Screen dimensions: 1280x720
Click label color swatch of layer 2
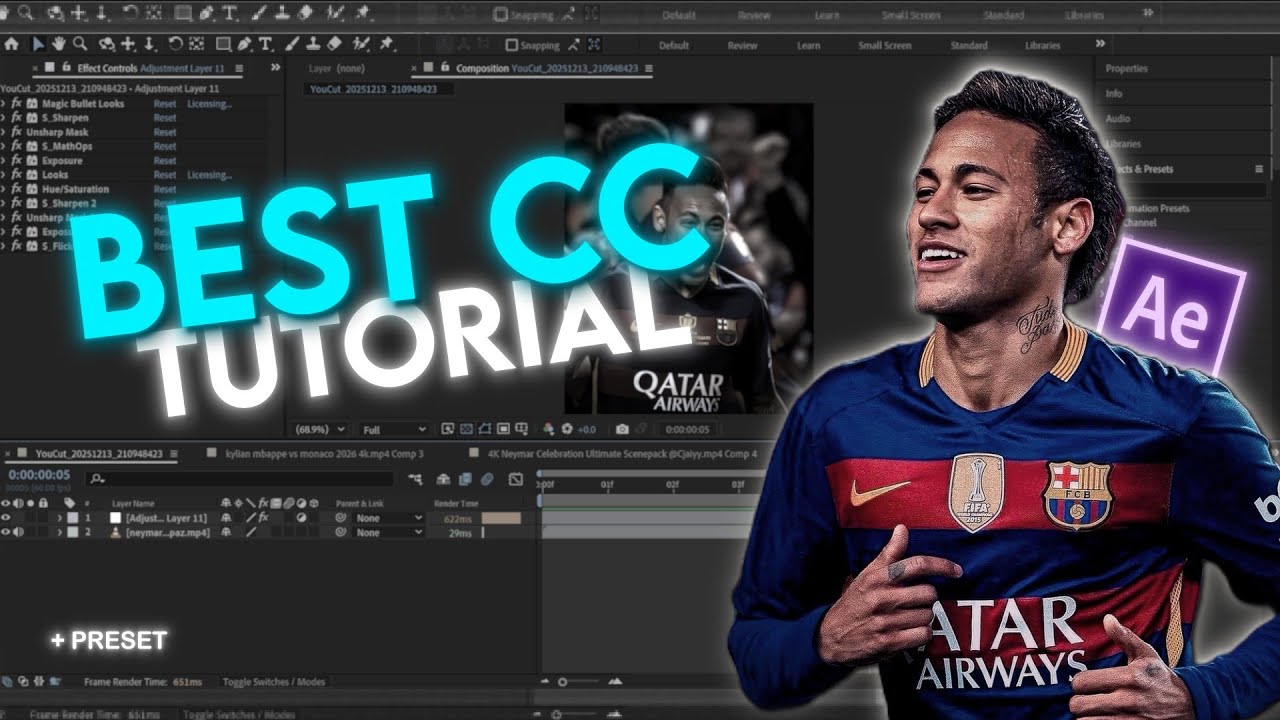point(72,533)
